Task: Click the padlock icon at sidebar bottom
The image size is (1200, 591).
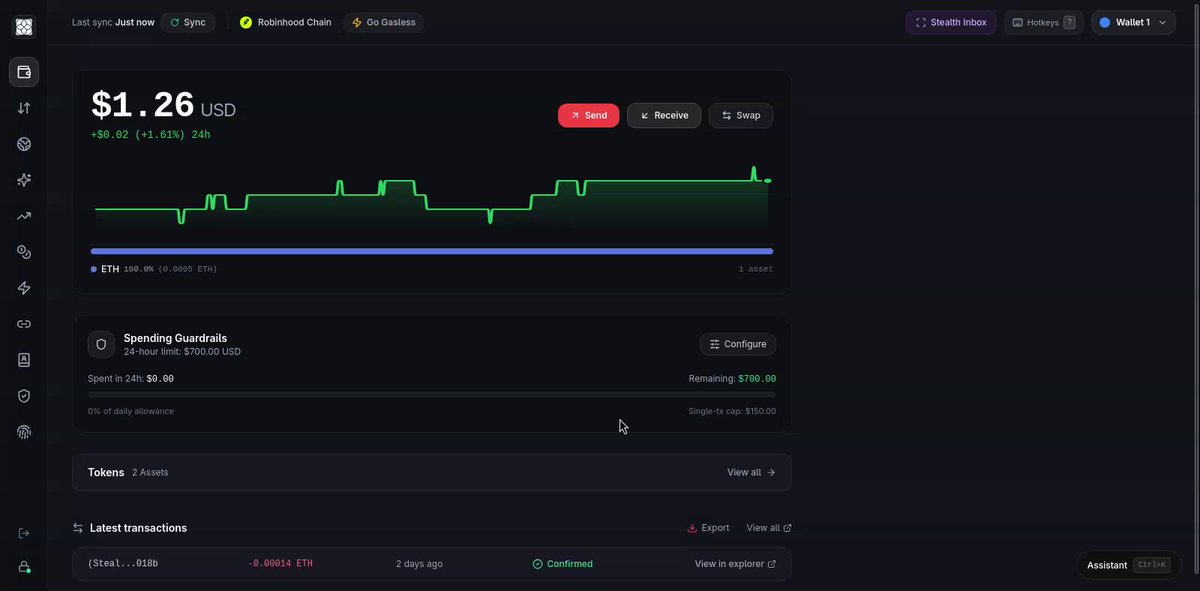Action: 24,566
